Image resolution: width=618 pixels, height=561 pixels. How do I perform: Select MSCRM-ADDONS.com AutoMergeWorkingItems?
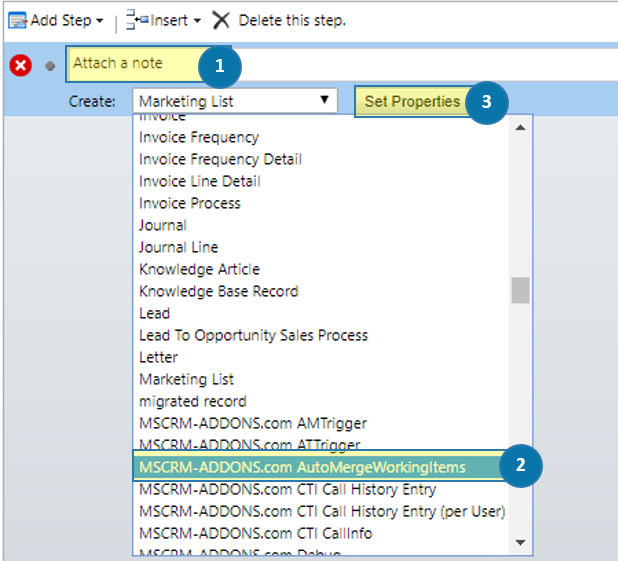point(321,467)
